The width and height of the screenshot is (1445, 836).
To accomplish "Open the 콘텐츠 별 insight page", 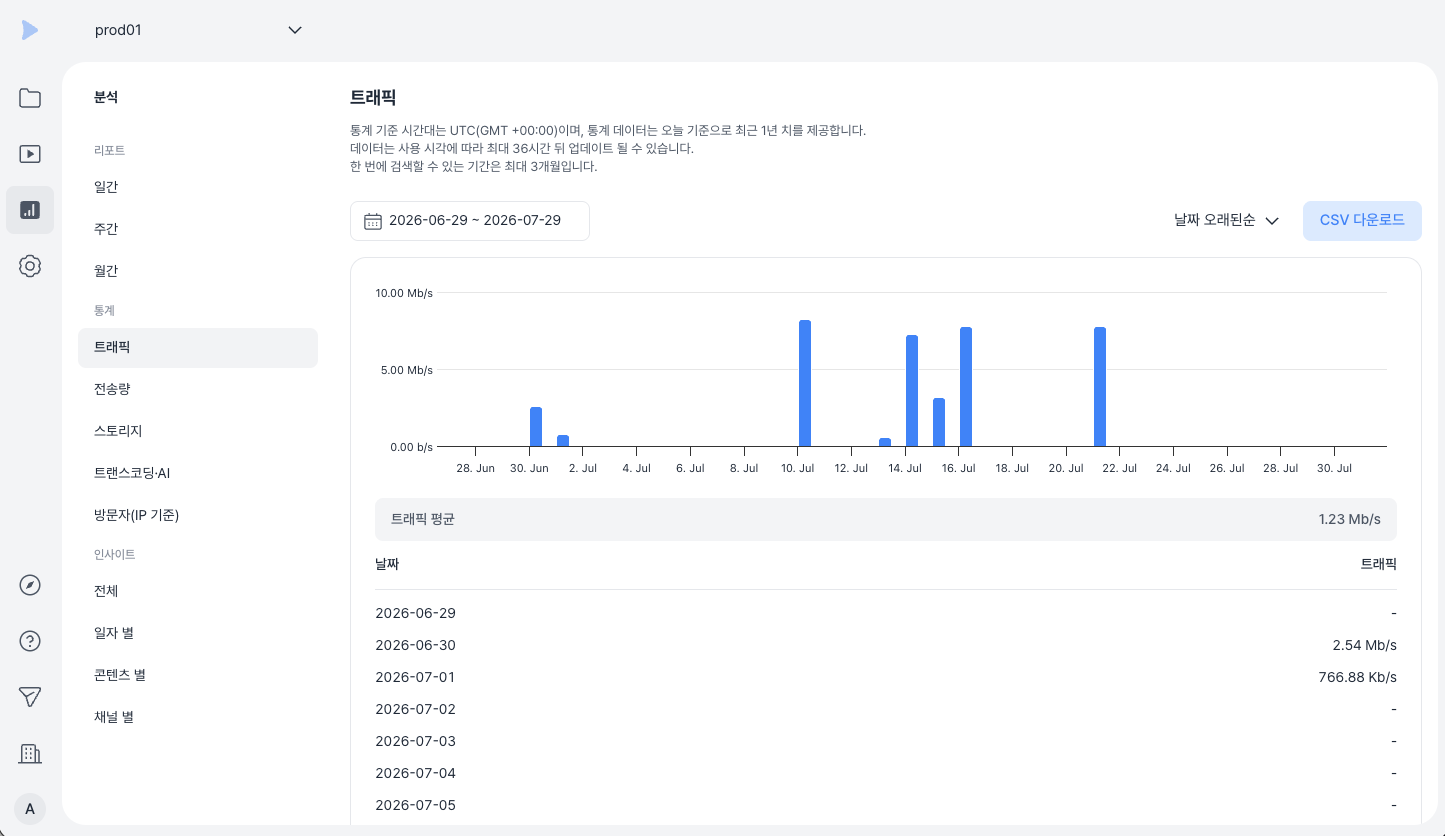I will coord(198,675).
